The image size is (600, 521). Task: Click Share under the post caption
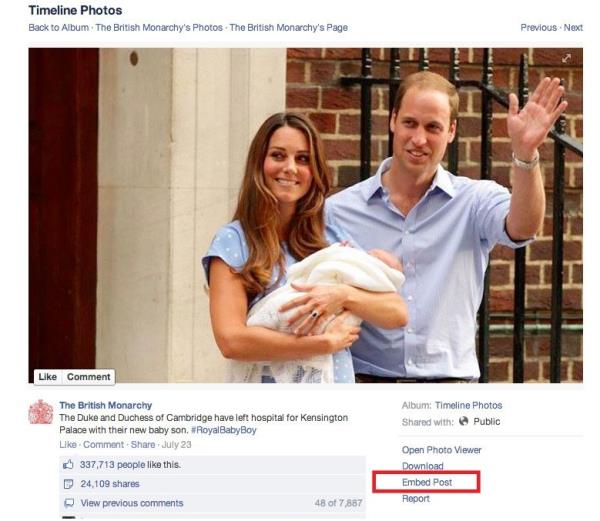(x=143, y=444)
